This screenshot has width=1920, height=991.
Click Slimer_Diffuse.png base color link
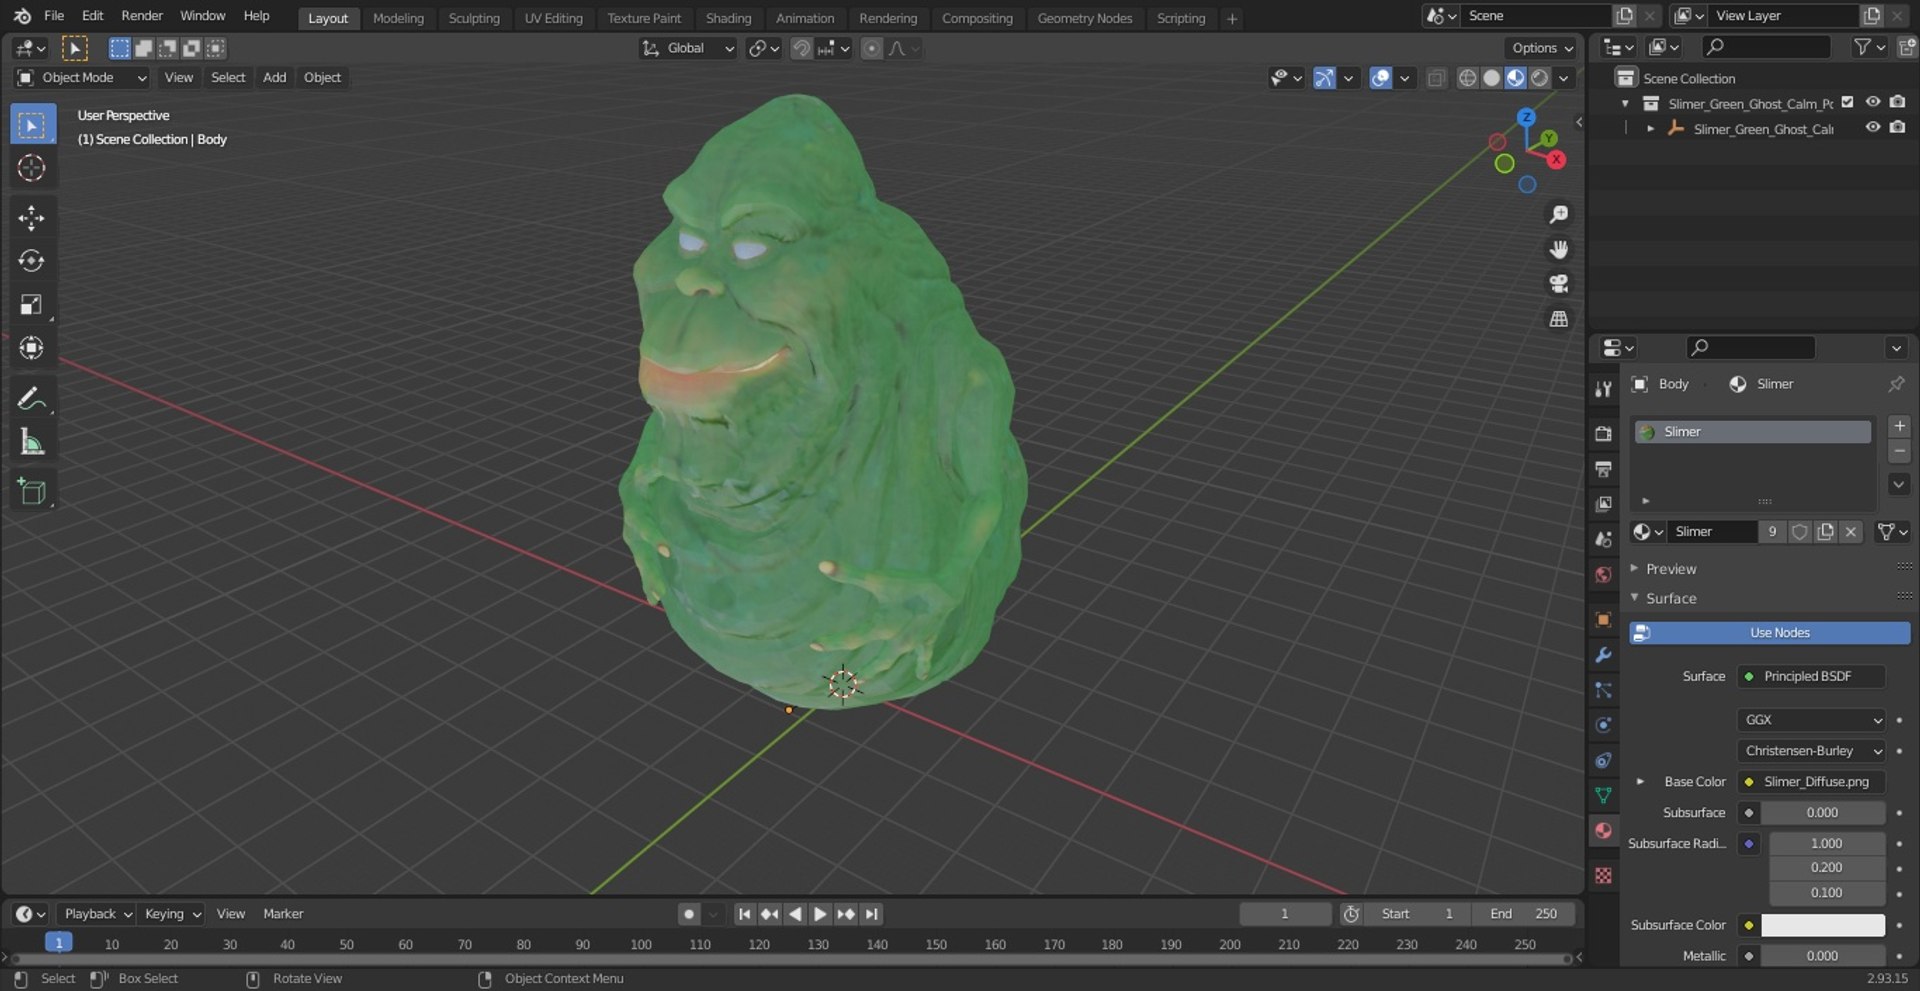tap(1811, 782)
